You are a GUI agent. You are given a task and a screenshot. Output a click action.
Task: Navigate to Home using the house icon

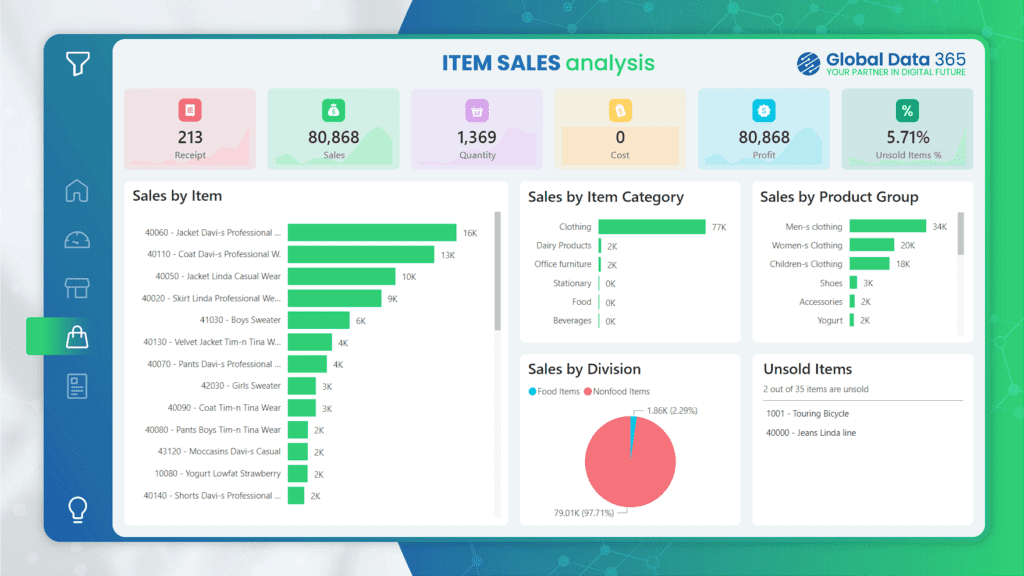click(77, 190)
